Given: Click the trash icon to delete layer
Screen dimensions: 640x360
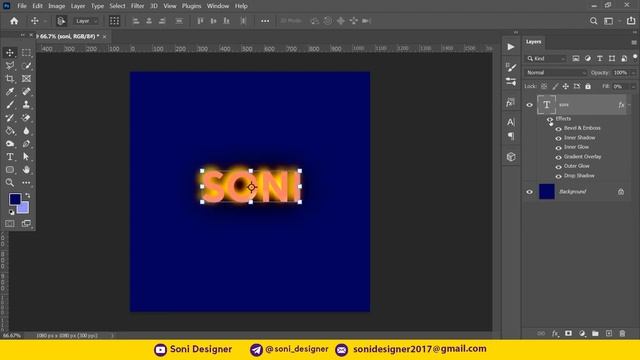Looking at the screenshot, I should point(622,333).
